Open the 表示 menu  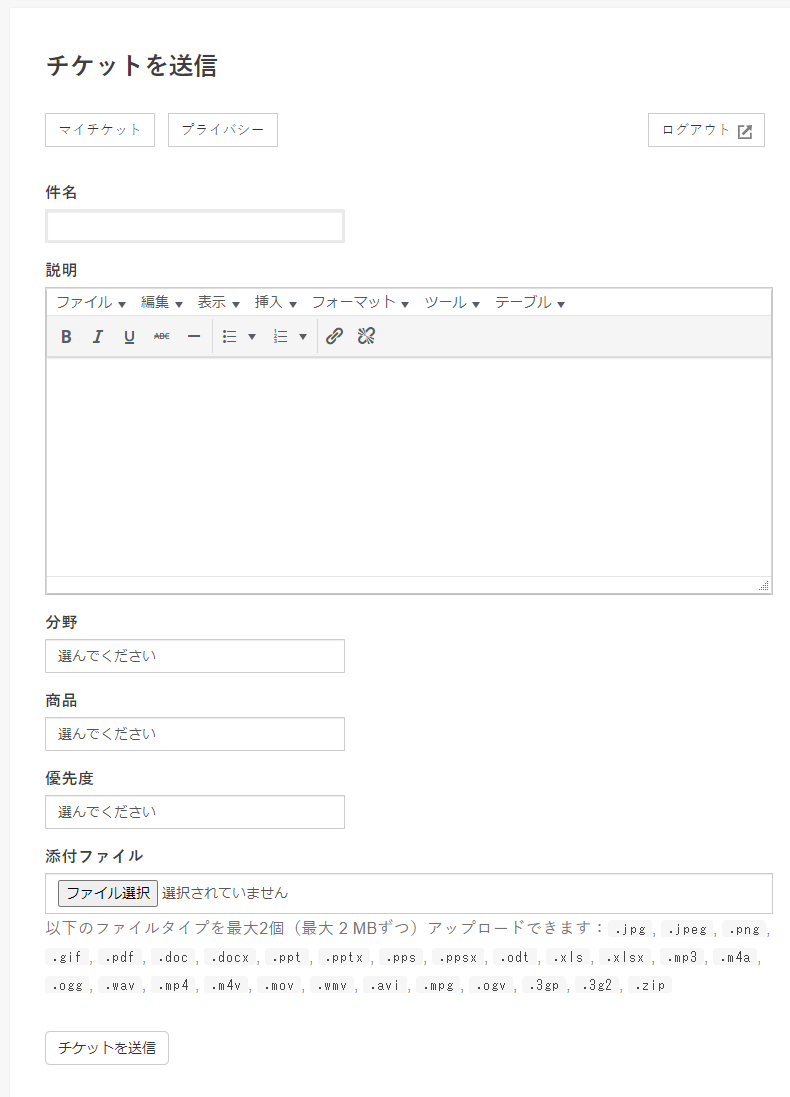coord(218,302)
